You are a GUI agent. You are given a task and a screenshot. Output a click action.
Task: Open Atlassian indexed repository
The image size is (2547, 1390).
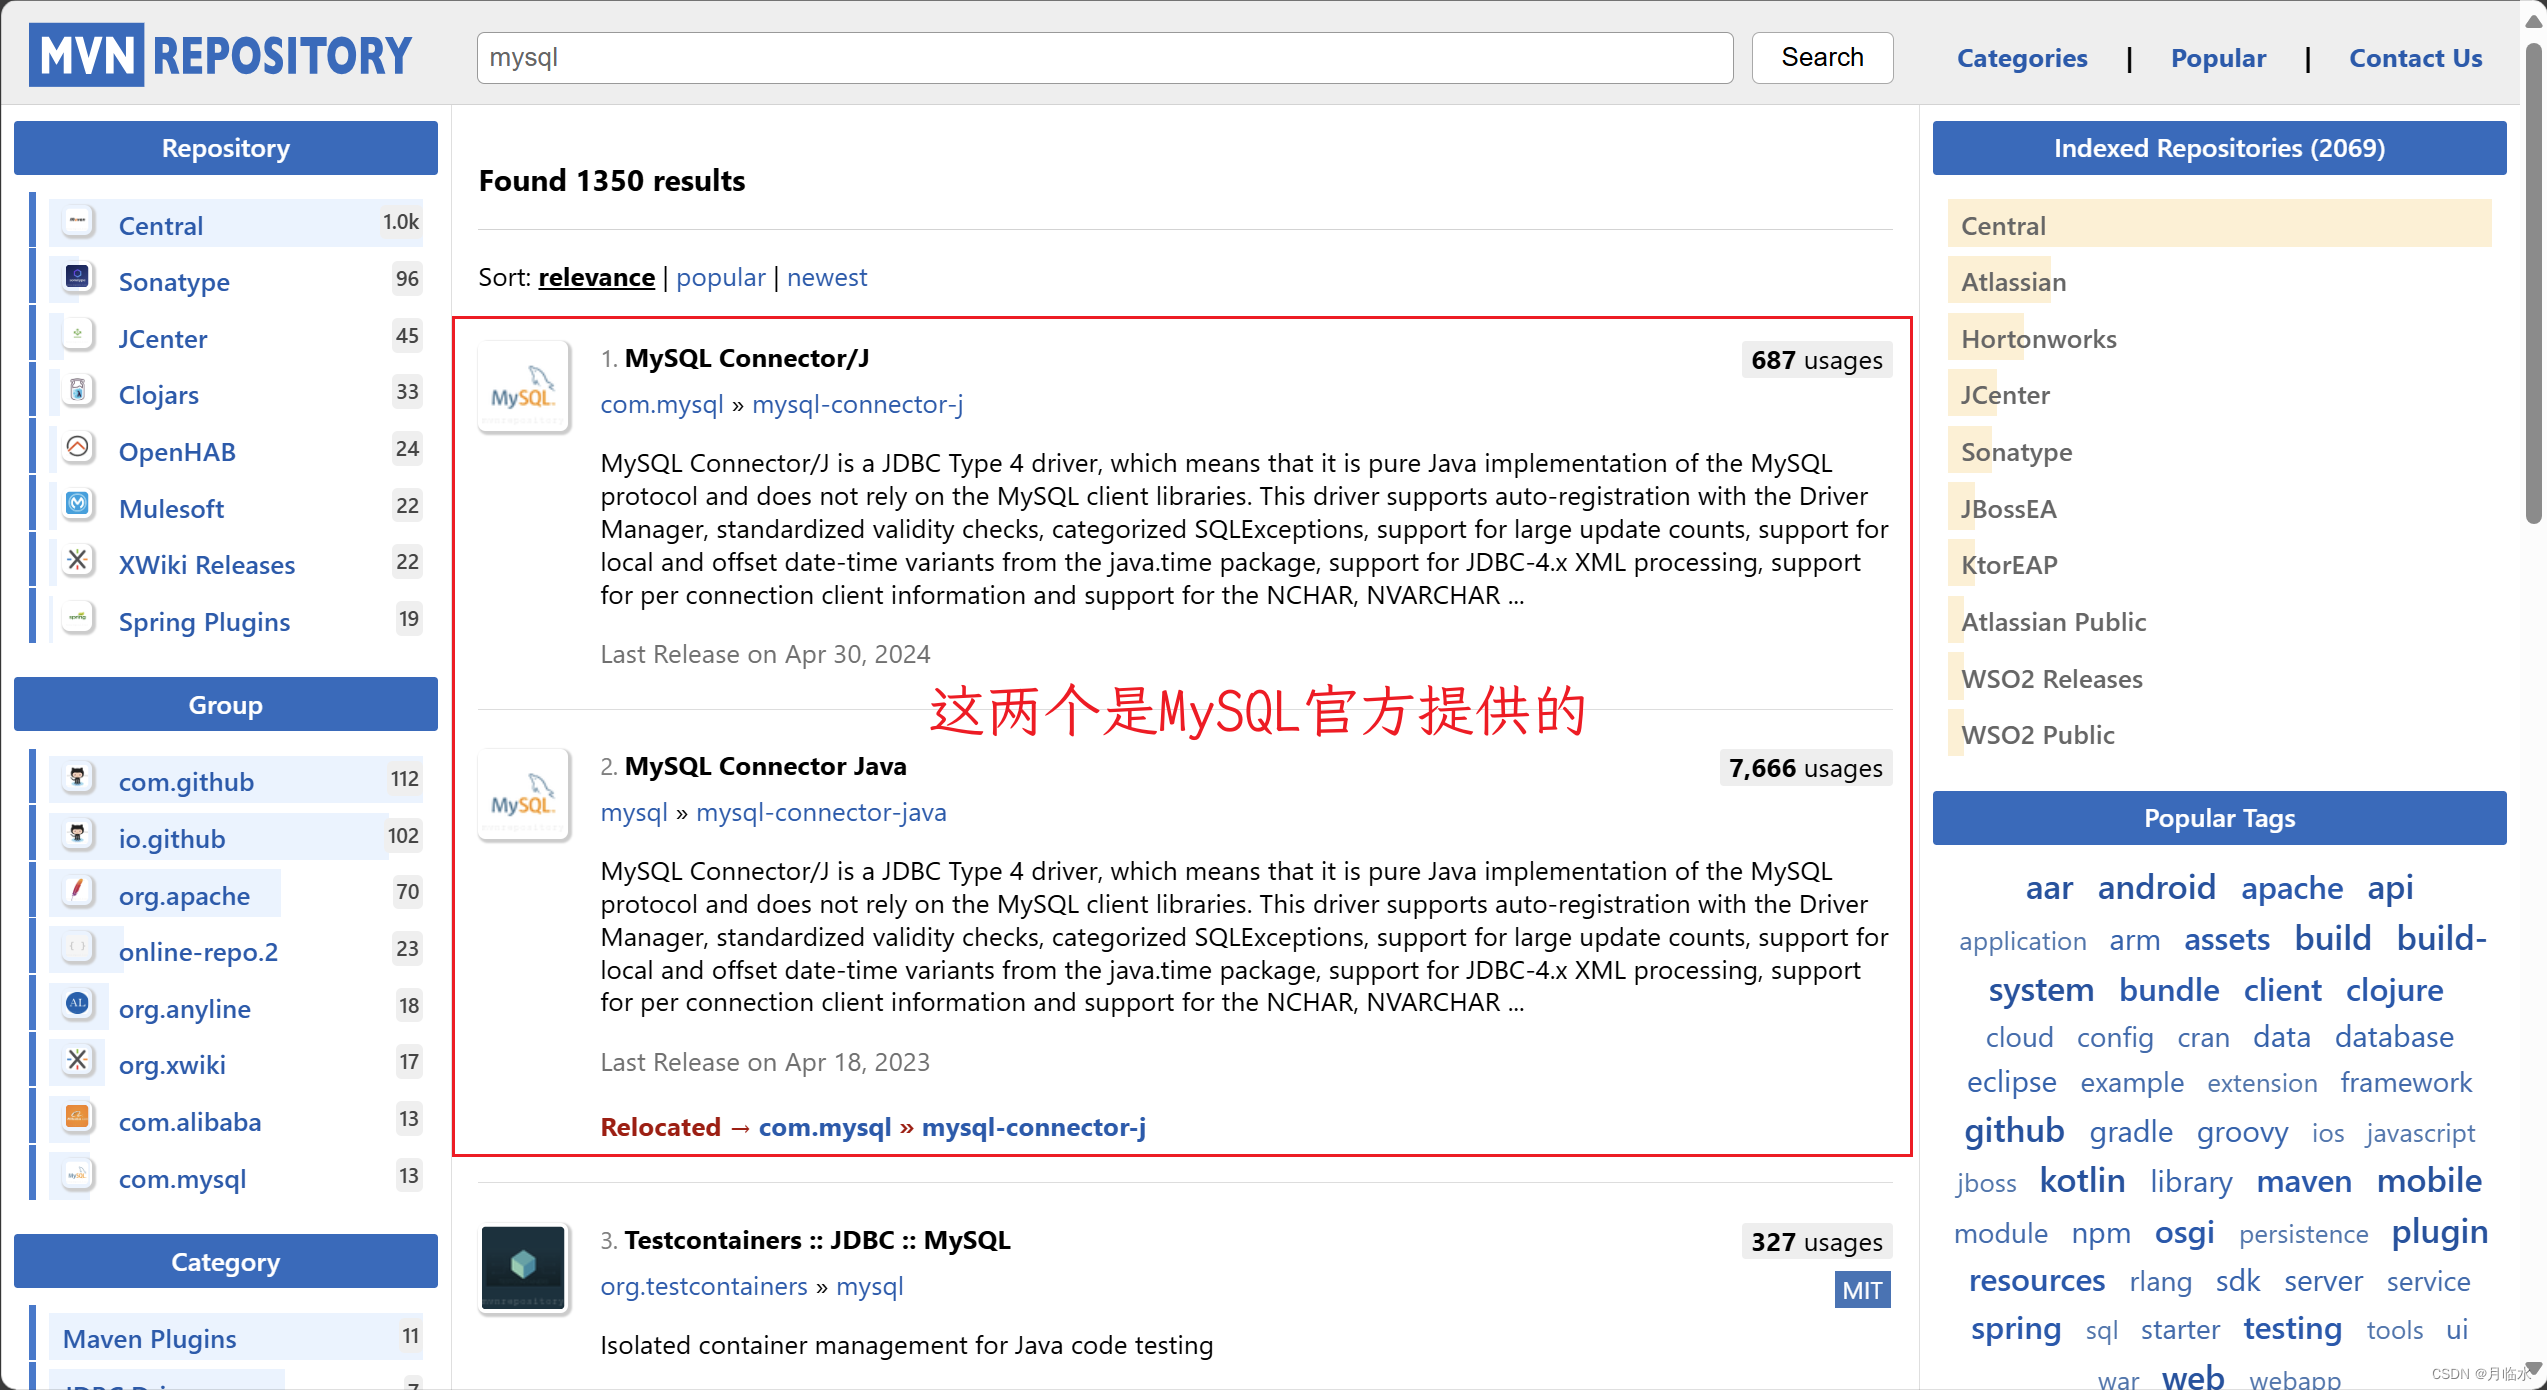point(2014,282)
